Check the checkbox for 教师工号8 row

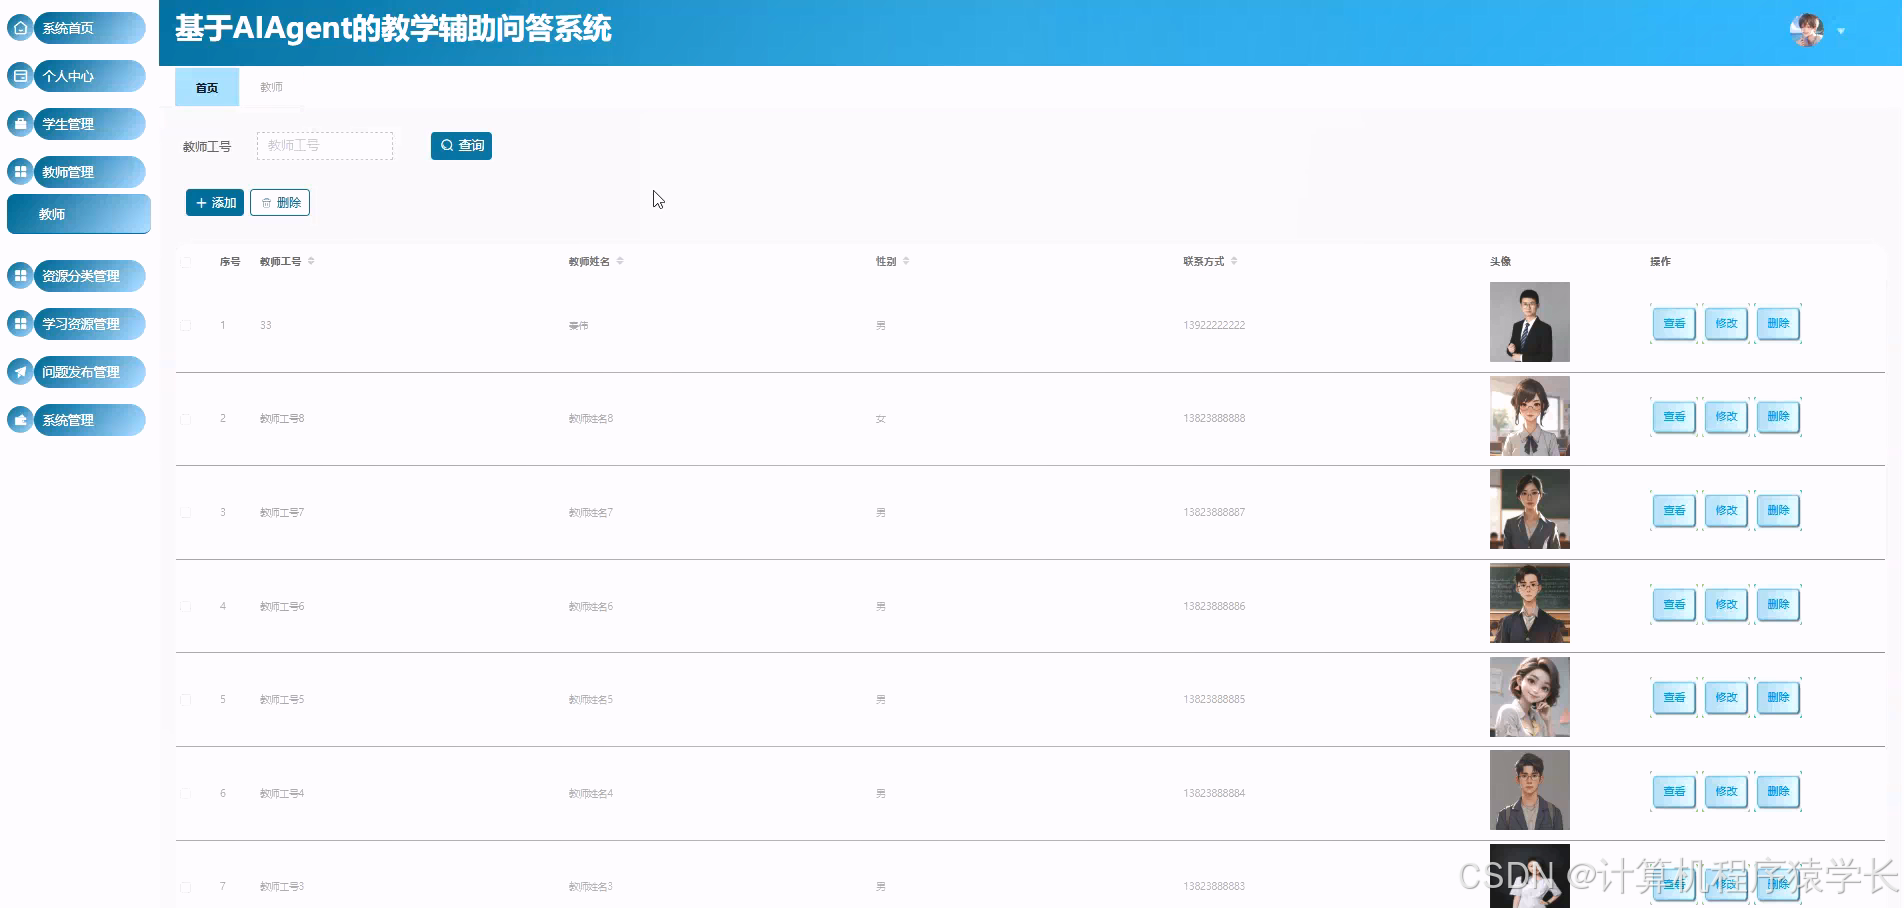[185, 418]
